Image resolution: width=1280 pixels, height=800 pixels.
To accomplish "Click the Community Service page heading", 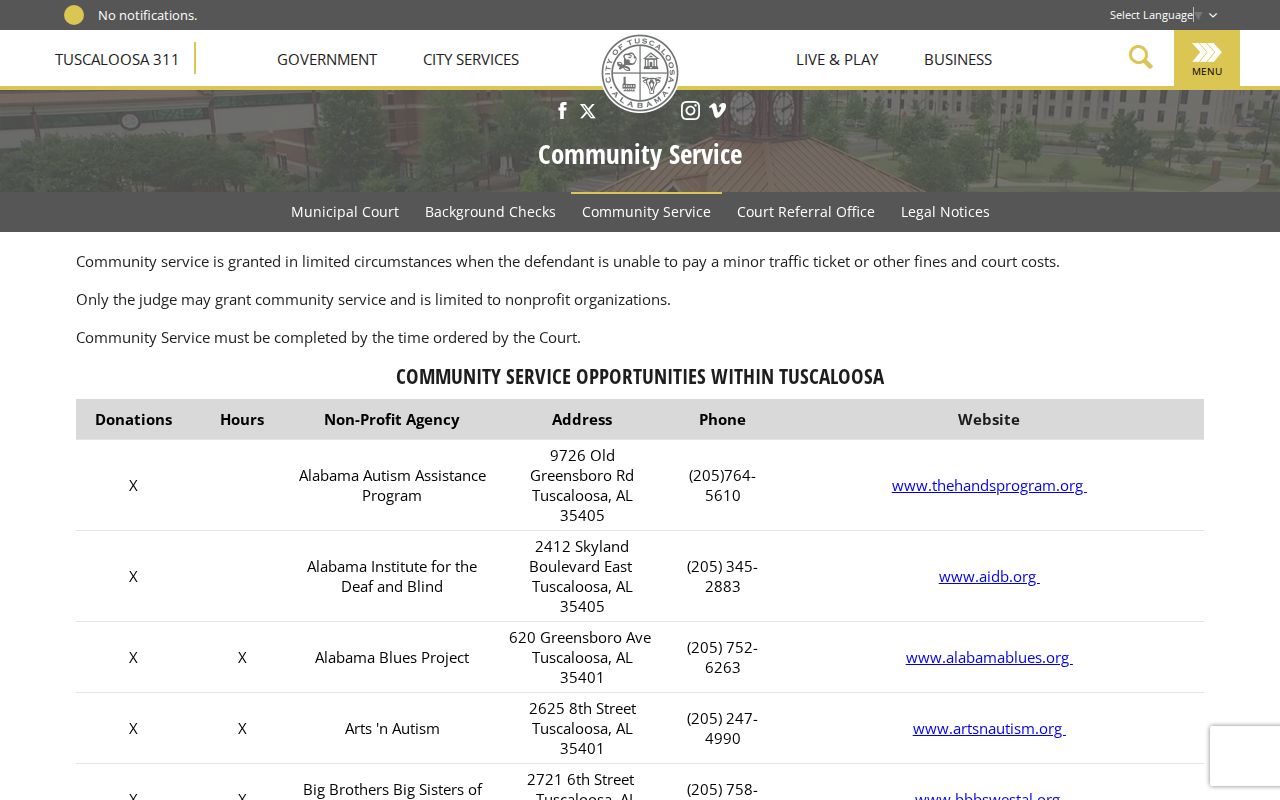I will click(640, 155).
